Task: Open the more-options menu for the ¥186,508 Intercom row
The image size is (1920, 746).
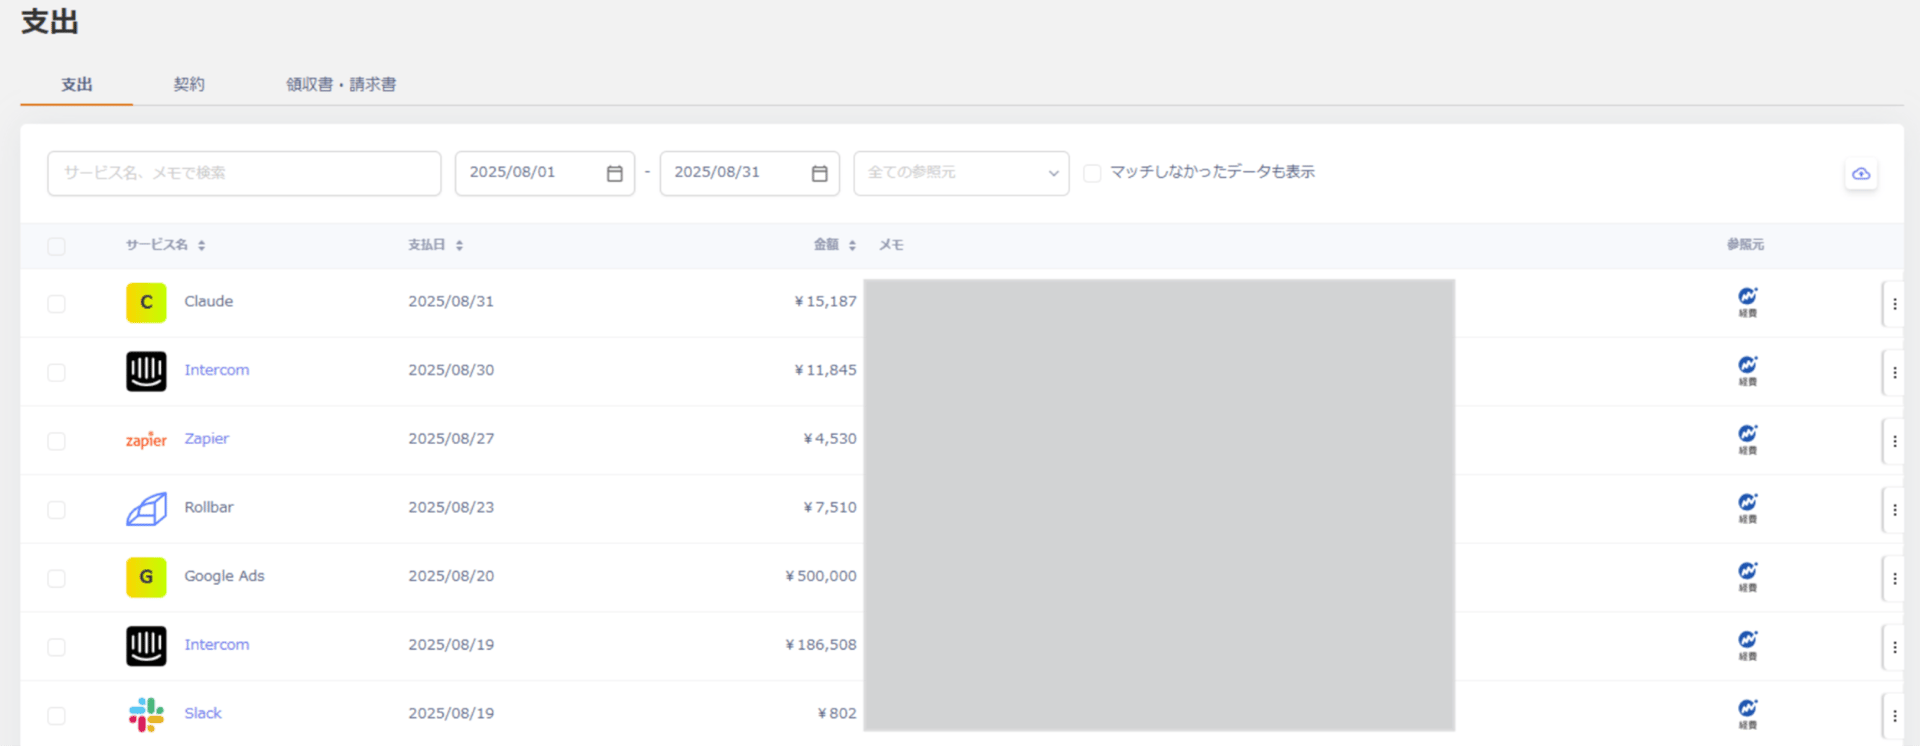Action: 1894,647
